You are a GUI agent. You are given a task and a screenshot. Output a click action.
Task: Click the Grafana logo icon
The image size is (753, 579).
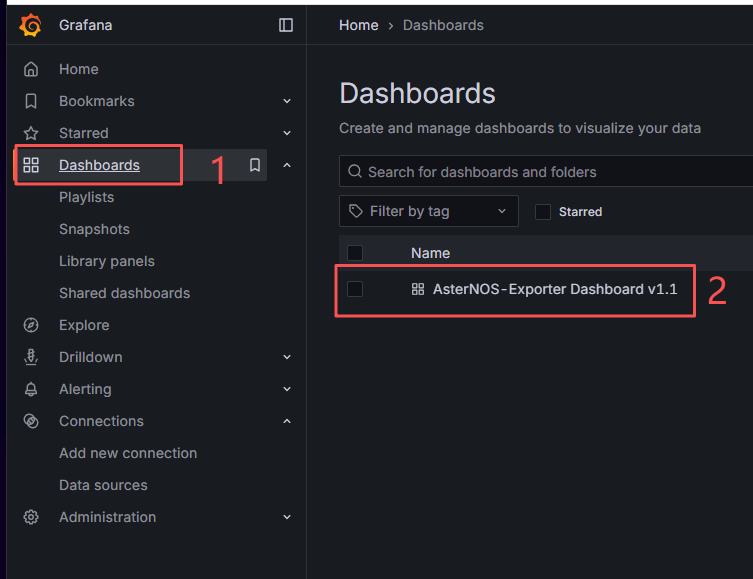[x=30, y=25]
